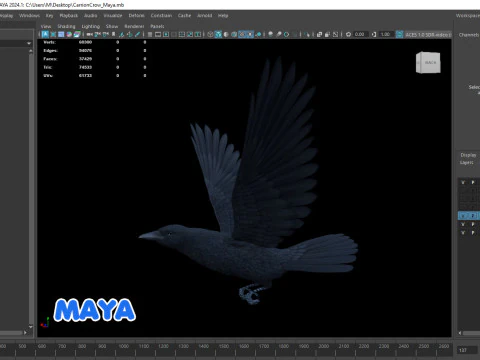Toggle the Film Gate icon
Screen dimensions: 480x360
click(x=158, y=34)
